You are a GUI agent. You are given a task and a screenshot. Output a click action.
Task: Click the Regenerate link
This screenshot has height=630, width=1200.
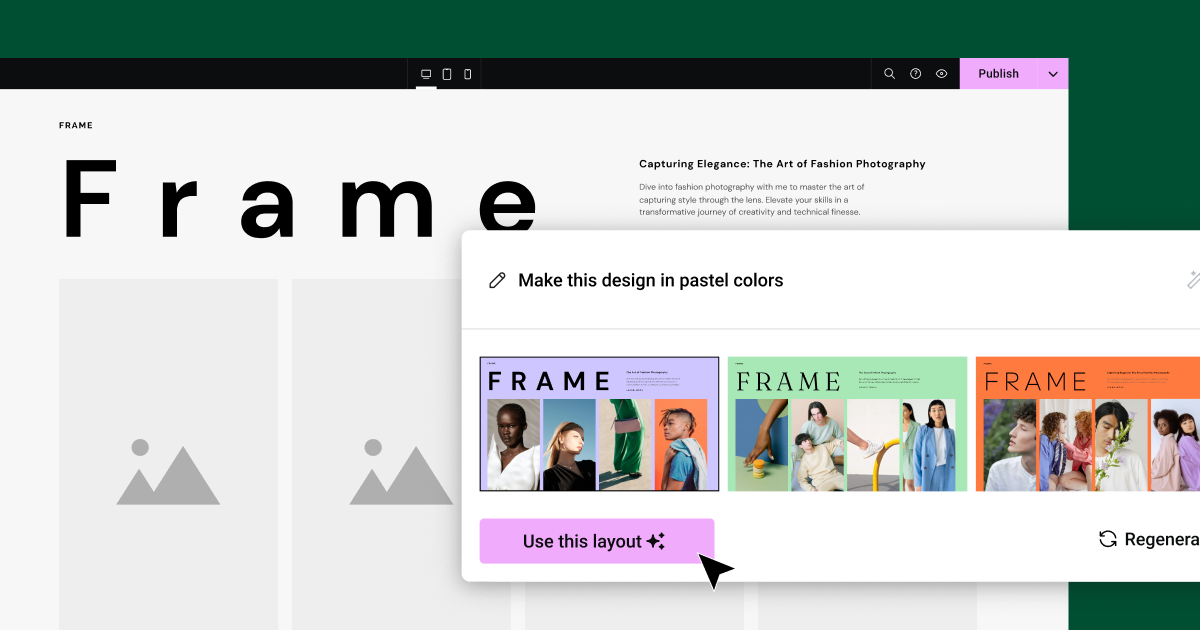[1155, 539]
